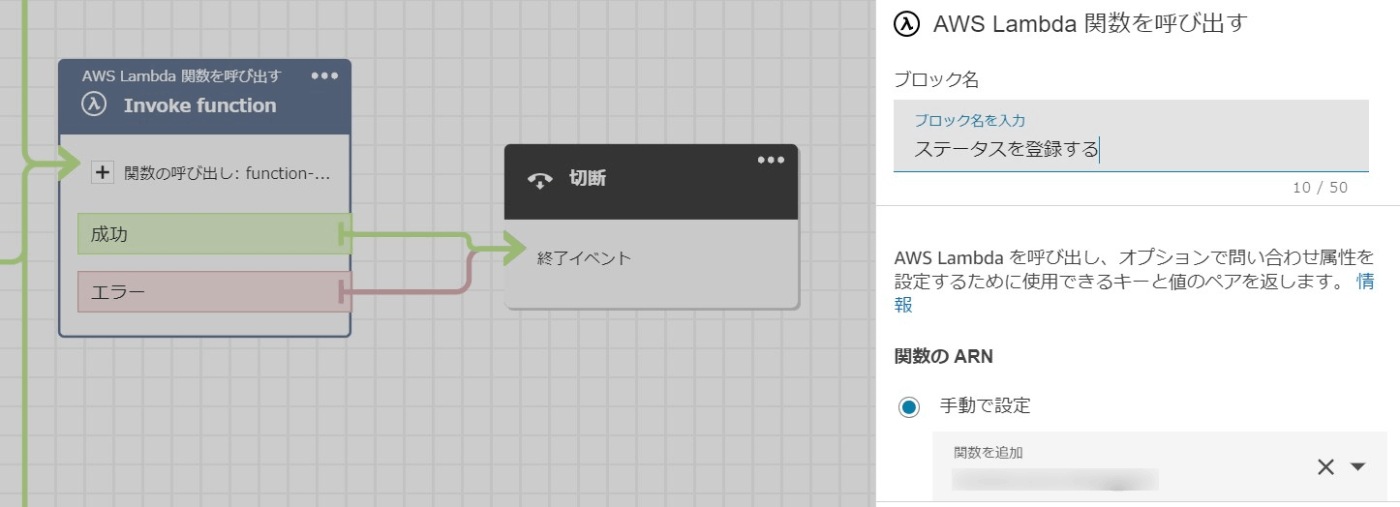Clear the selected function with X icon
The height and width of the screenshot is (507, 1400).
pyautogui.click(x=1326, y=467)
